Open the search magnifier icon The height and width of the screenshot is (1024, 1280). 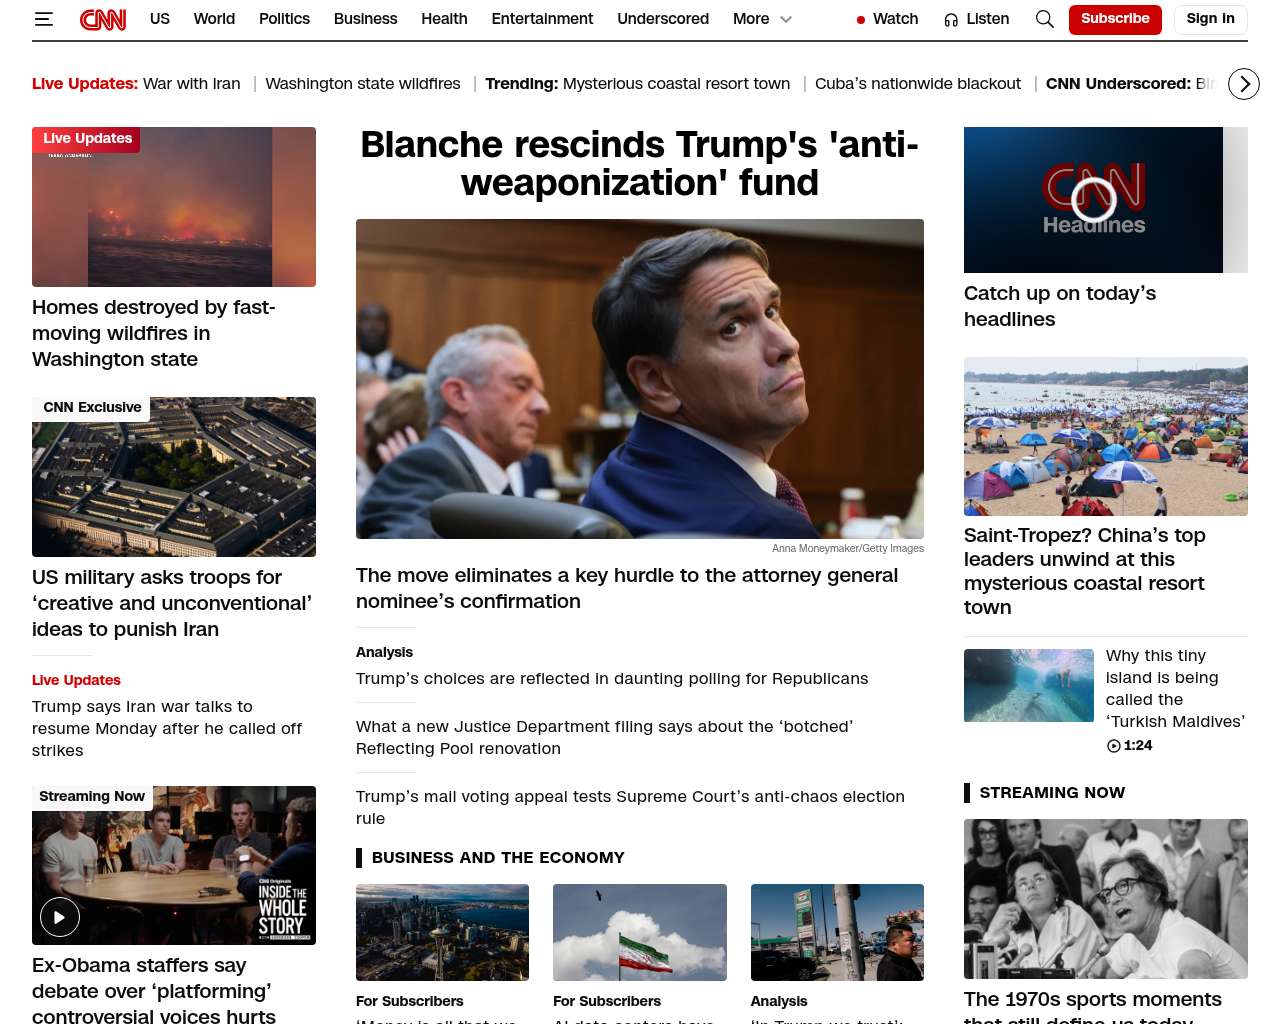(x=1045, y=19)
